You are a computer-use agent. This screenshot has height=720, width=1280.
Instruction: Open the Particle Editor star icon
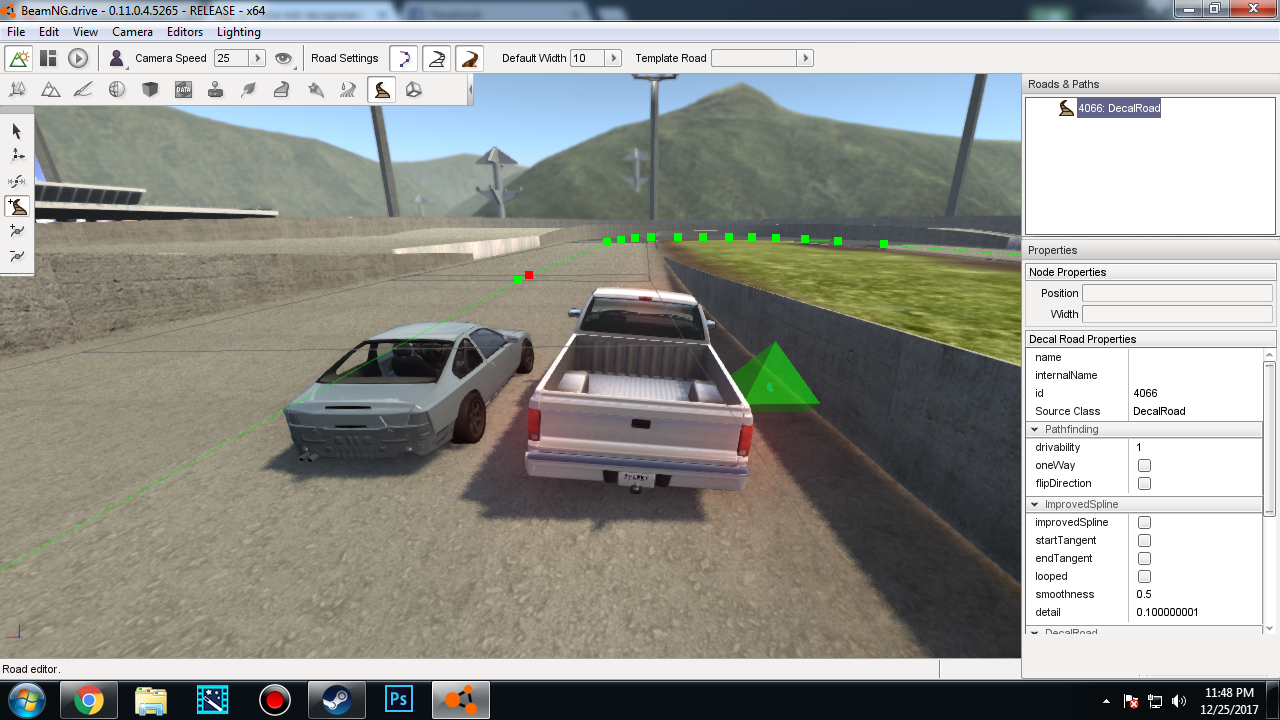[315, 90]
